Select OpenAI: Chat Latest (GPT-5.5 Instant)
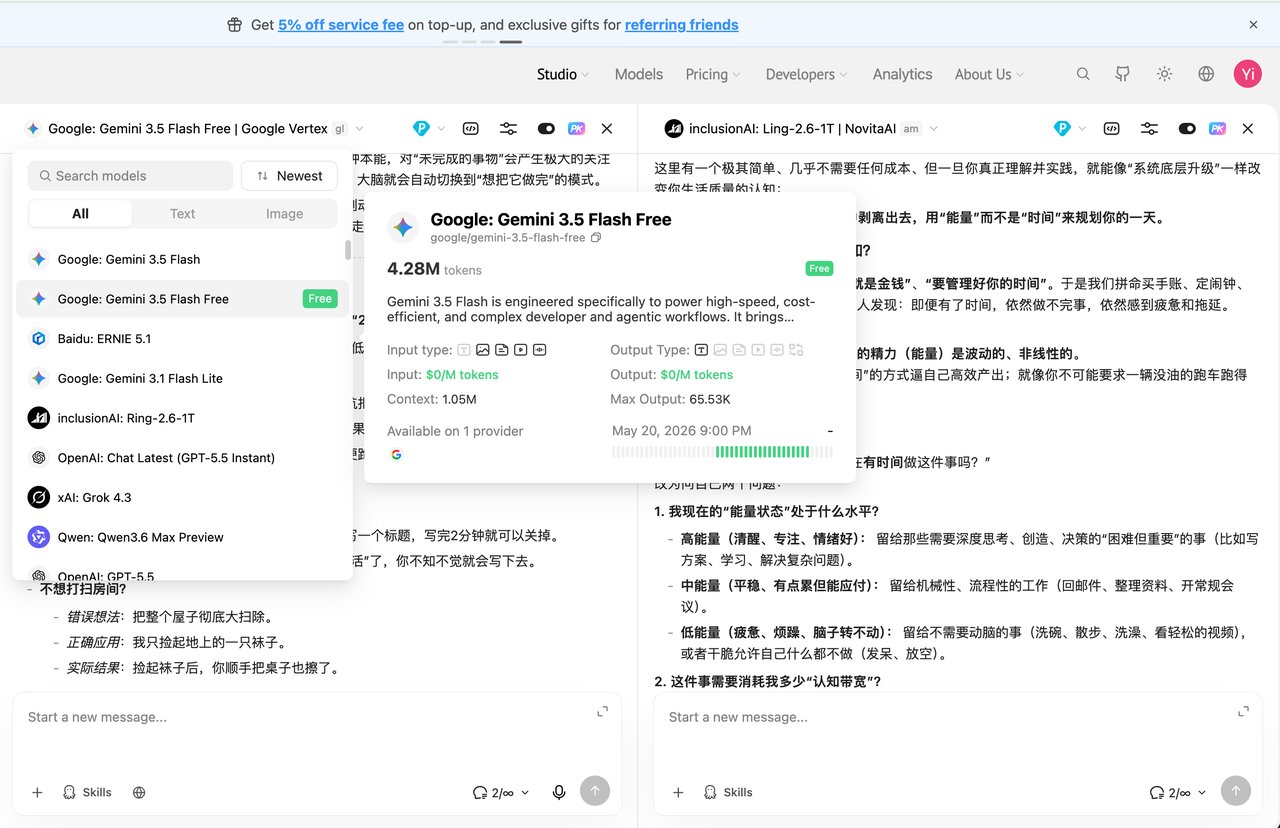 (x=181, y=458)
